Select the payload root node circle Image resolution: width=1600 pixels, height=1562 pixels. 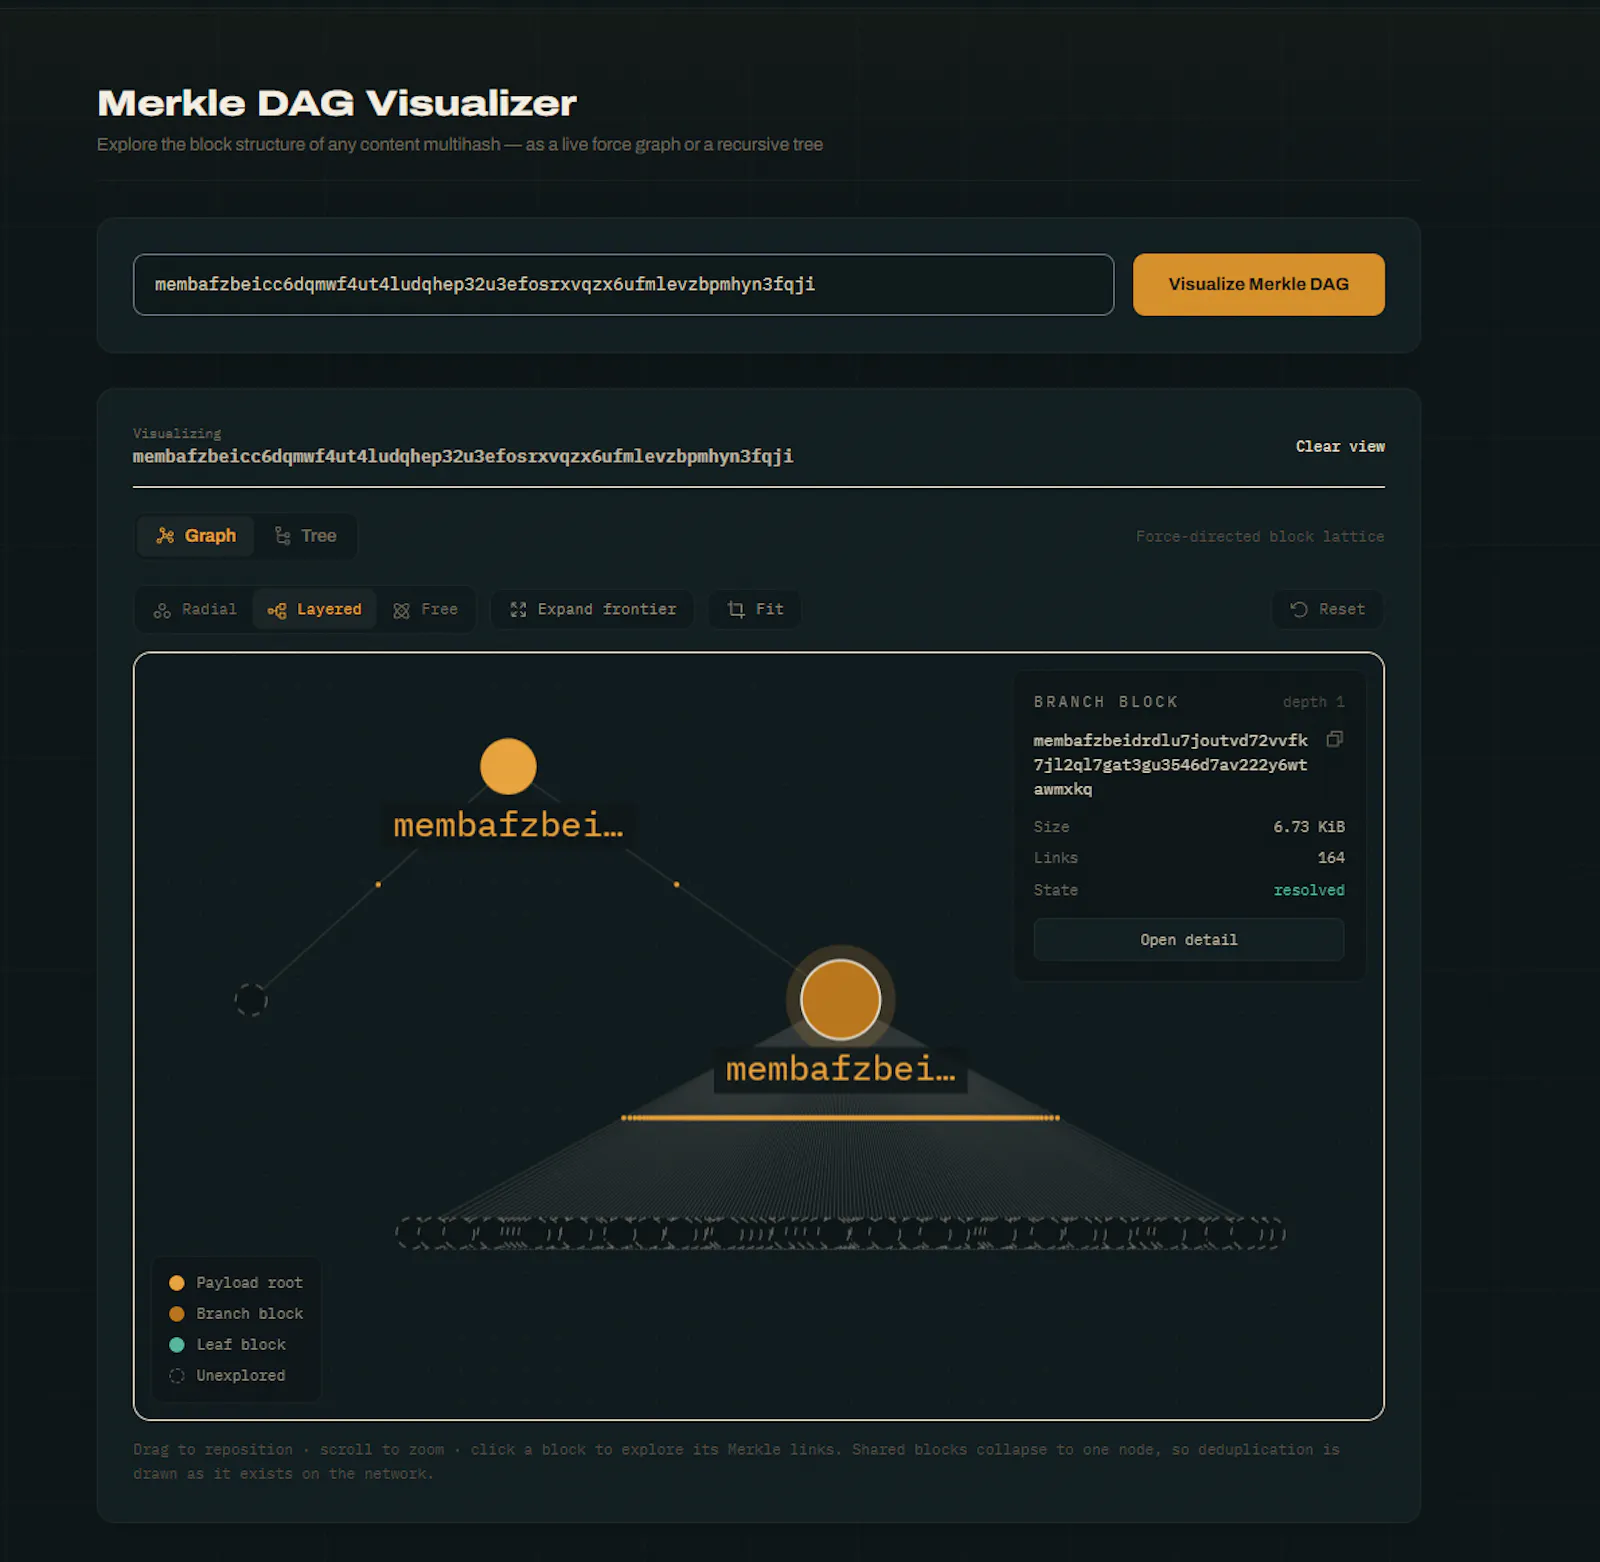point(508,766)
